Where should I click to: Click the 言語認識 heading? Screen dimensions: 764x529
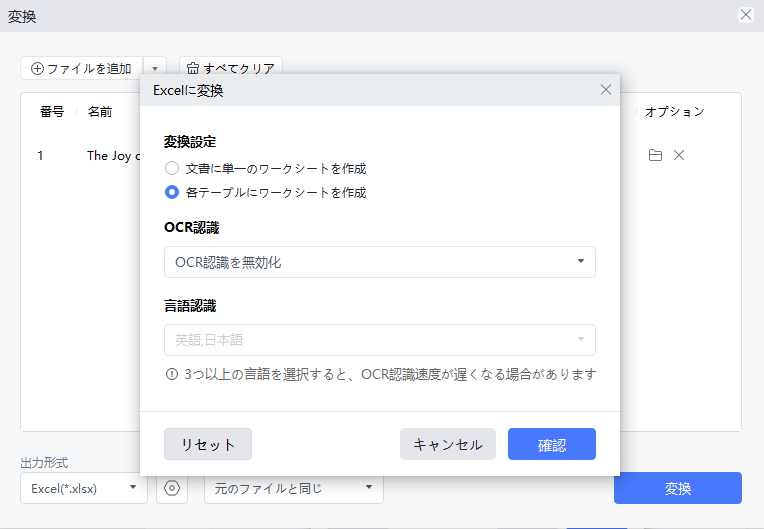(x=190, y=306)
